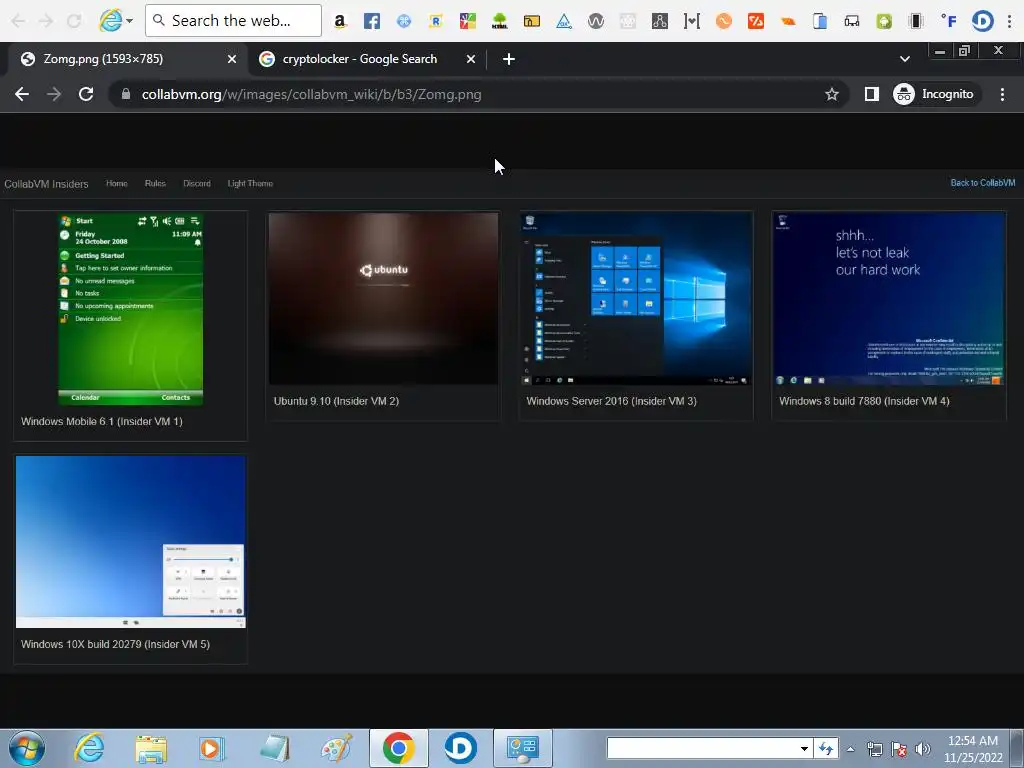Click the Home nav link
1024x768 pixels.
[x=117, y=184]
